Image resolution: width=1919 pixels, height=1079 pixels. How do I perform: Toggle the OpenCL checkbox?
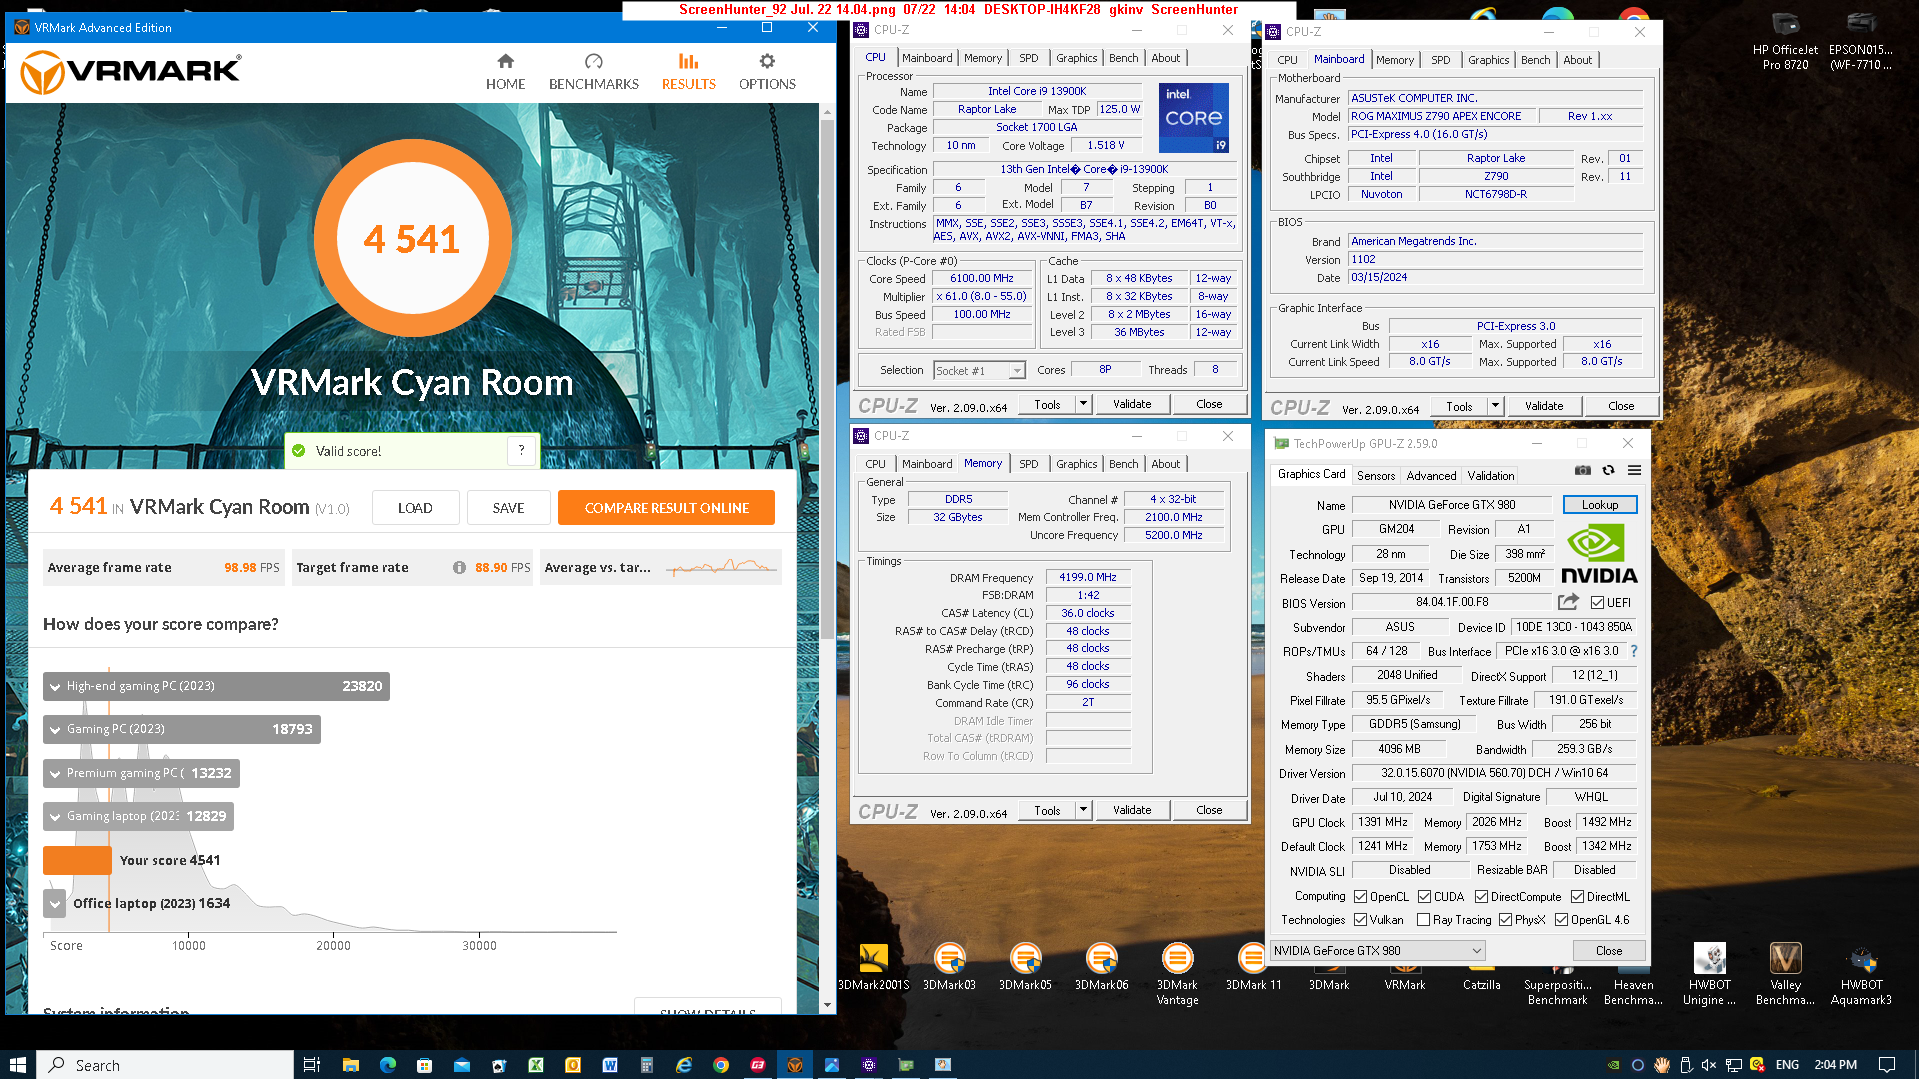pos(1360,896)
